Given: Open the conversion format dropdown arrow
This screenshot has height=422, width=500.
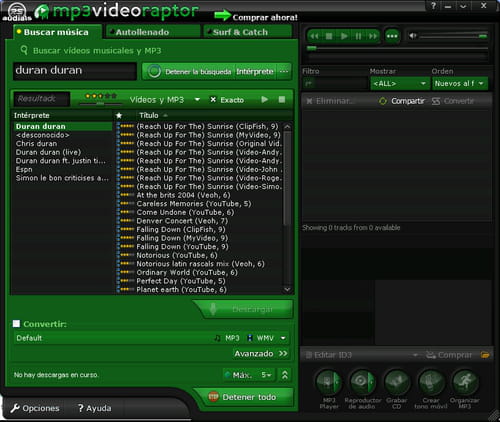Looking at the screenshot, I should [283, 338].
